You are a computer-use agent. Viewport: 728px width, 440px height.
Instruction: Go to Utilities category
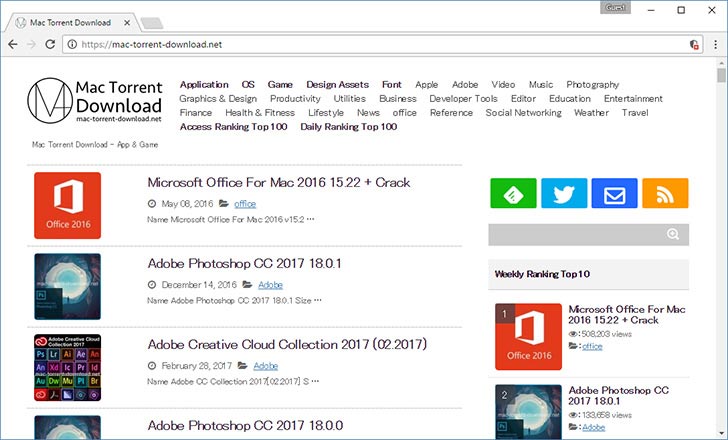point(350,99)
